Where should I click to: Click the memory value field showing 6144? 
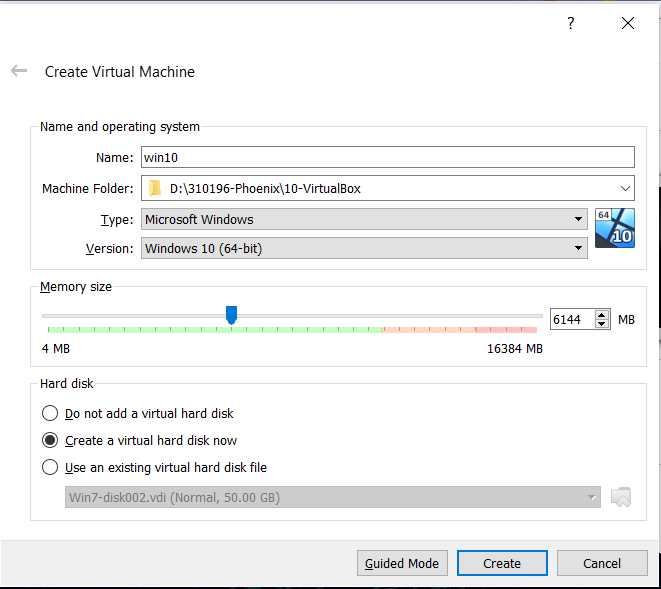click(572, 320)
